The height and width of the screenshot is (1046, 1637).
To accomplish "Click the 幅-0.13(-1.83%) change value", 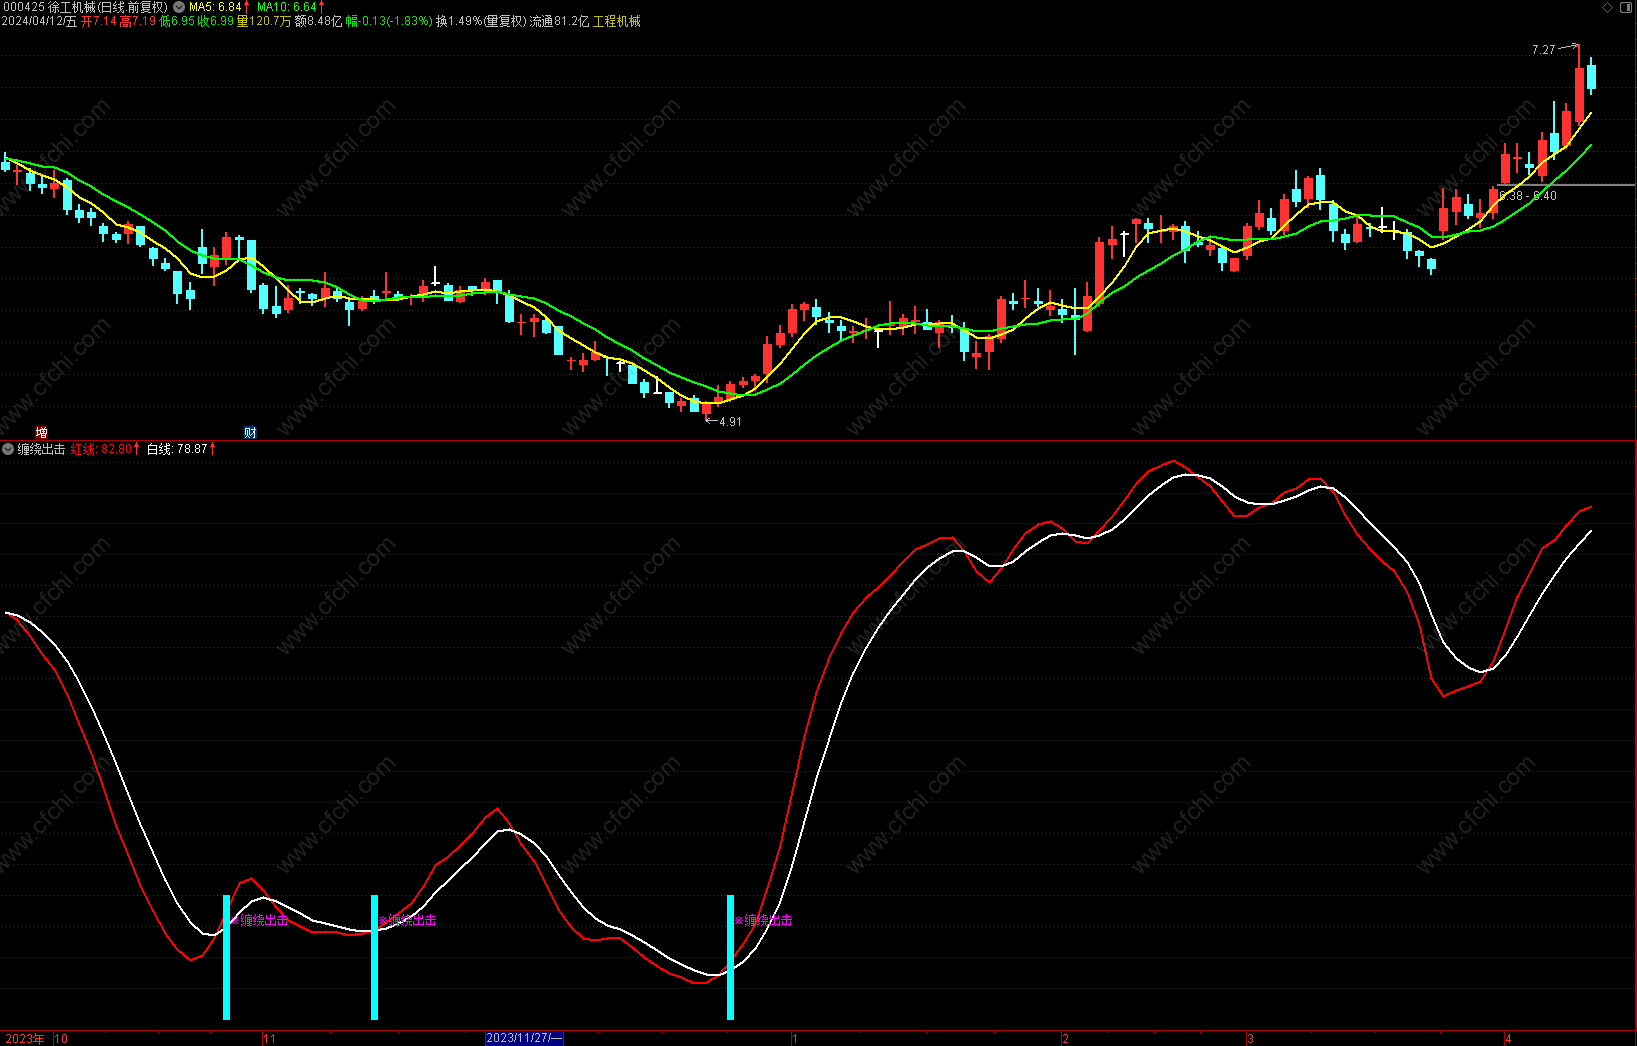I will 389,21.
